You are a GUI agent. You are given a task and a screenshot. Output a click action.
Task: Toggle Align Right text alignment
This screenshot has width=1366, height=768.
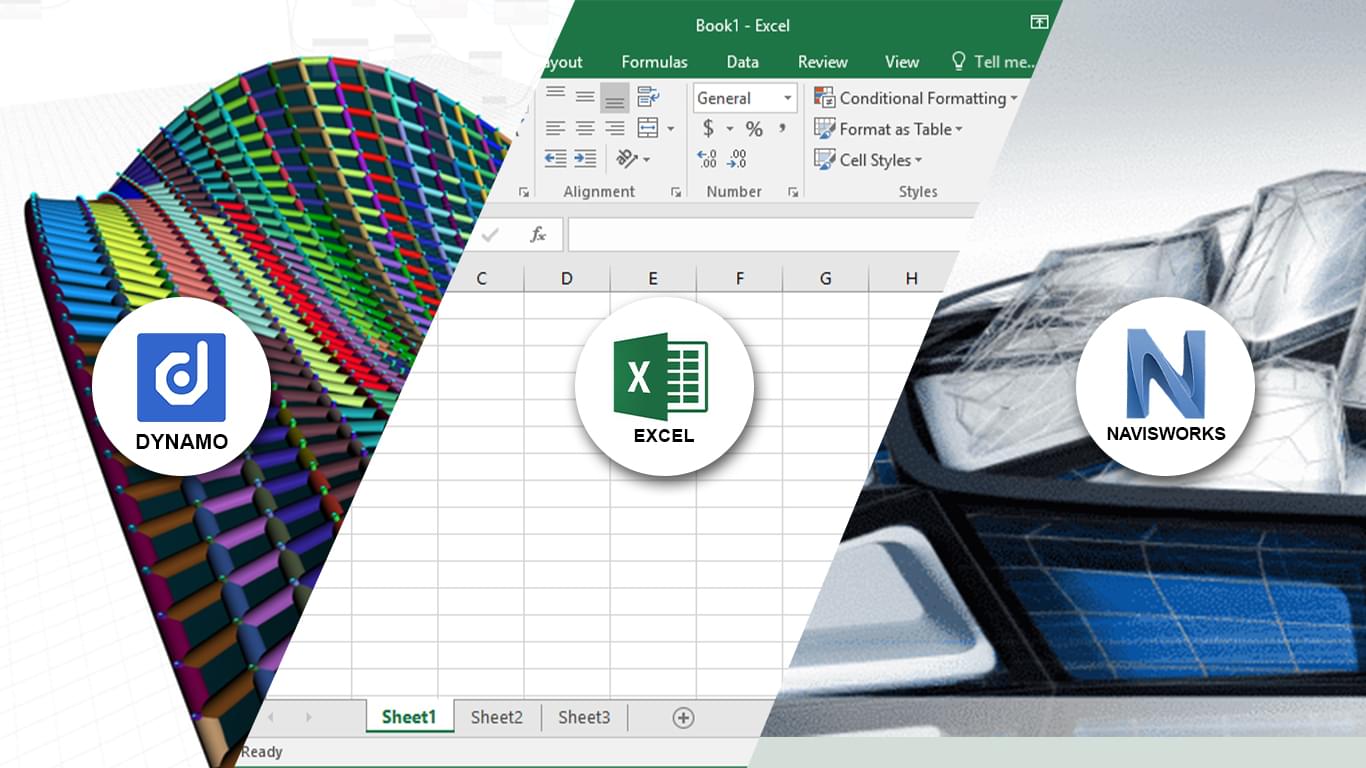[x=615, y=129]
